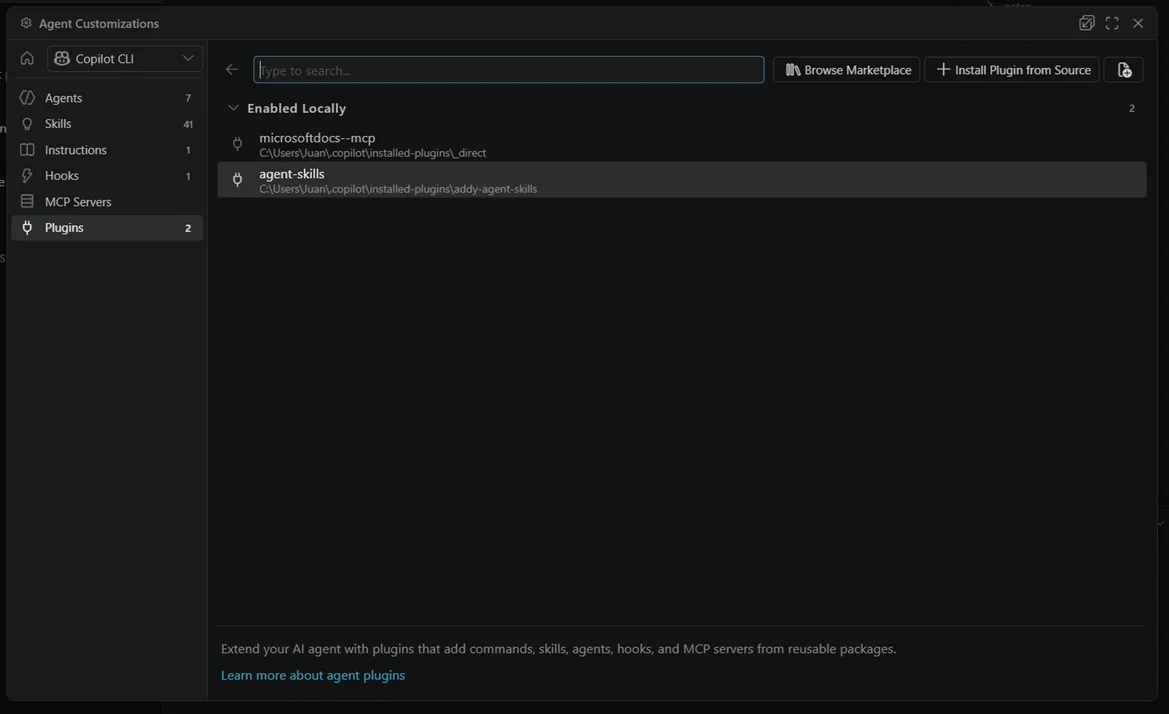Click the Enabled Locally count 2
This screenshot has width=1169, height=714.
[1132, 109]
